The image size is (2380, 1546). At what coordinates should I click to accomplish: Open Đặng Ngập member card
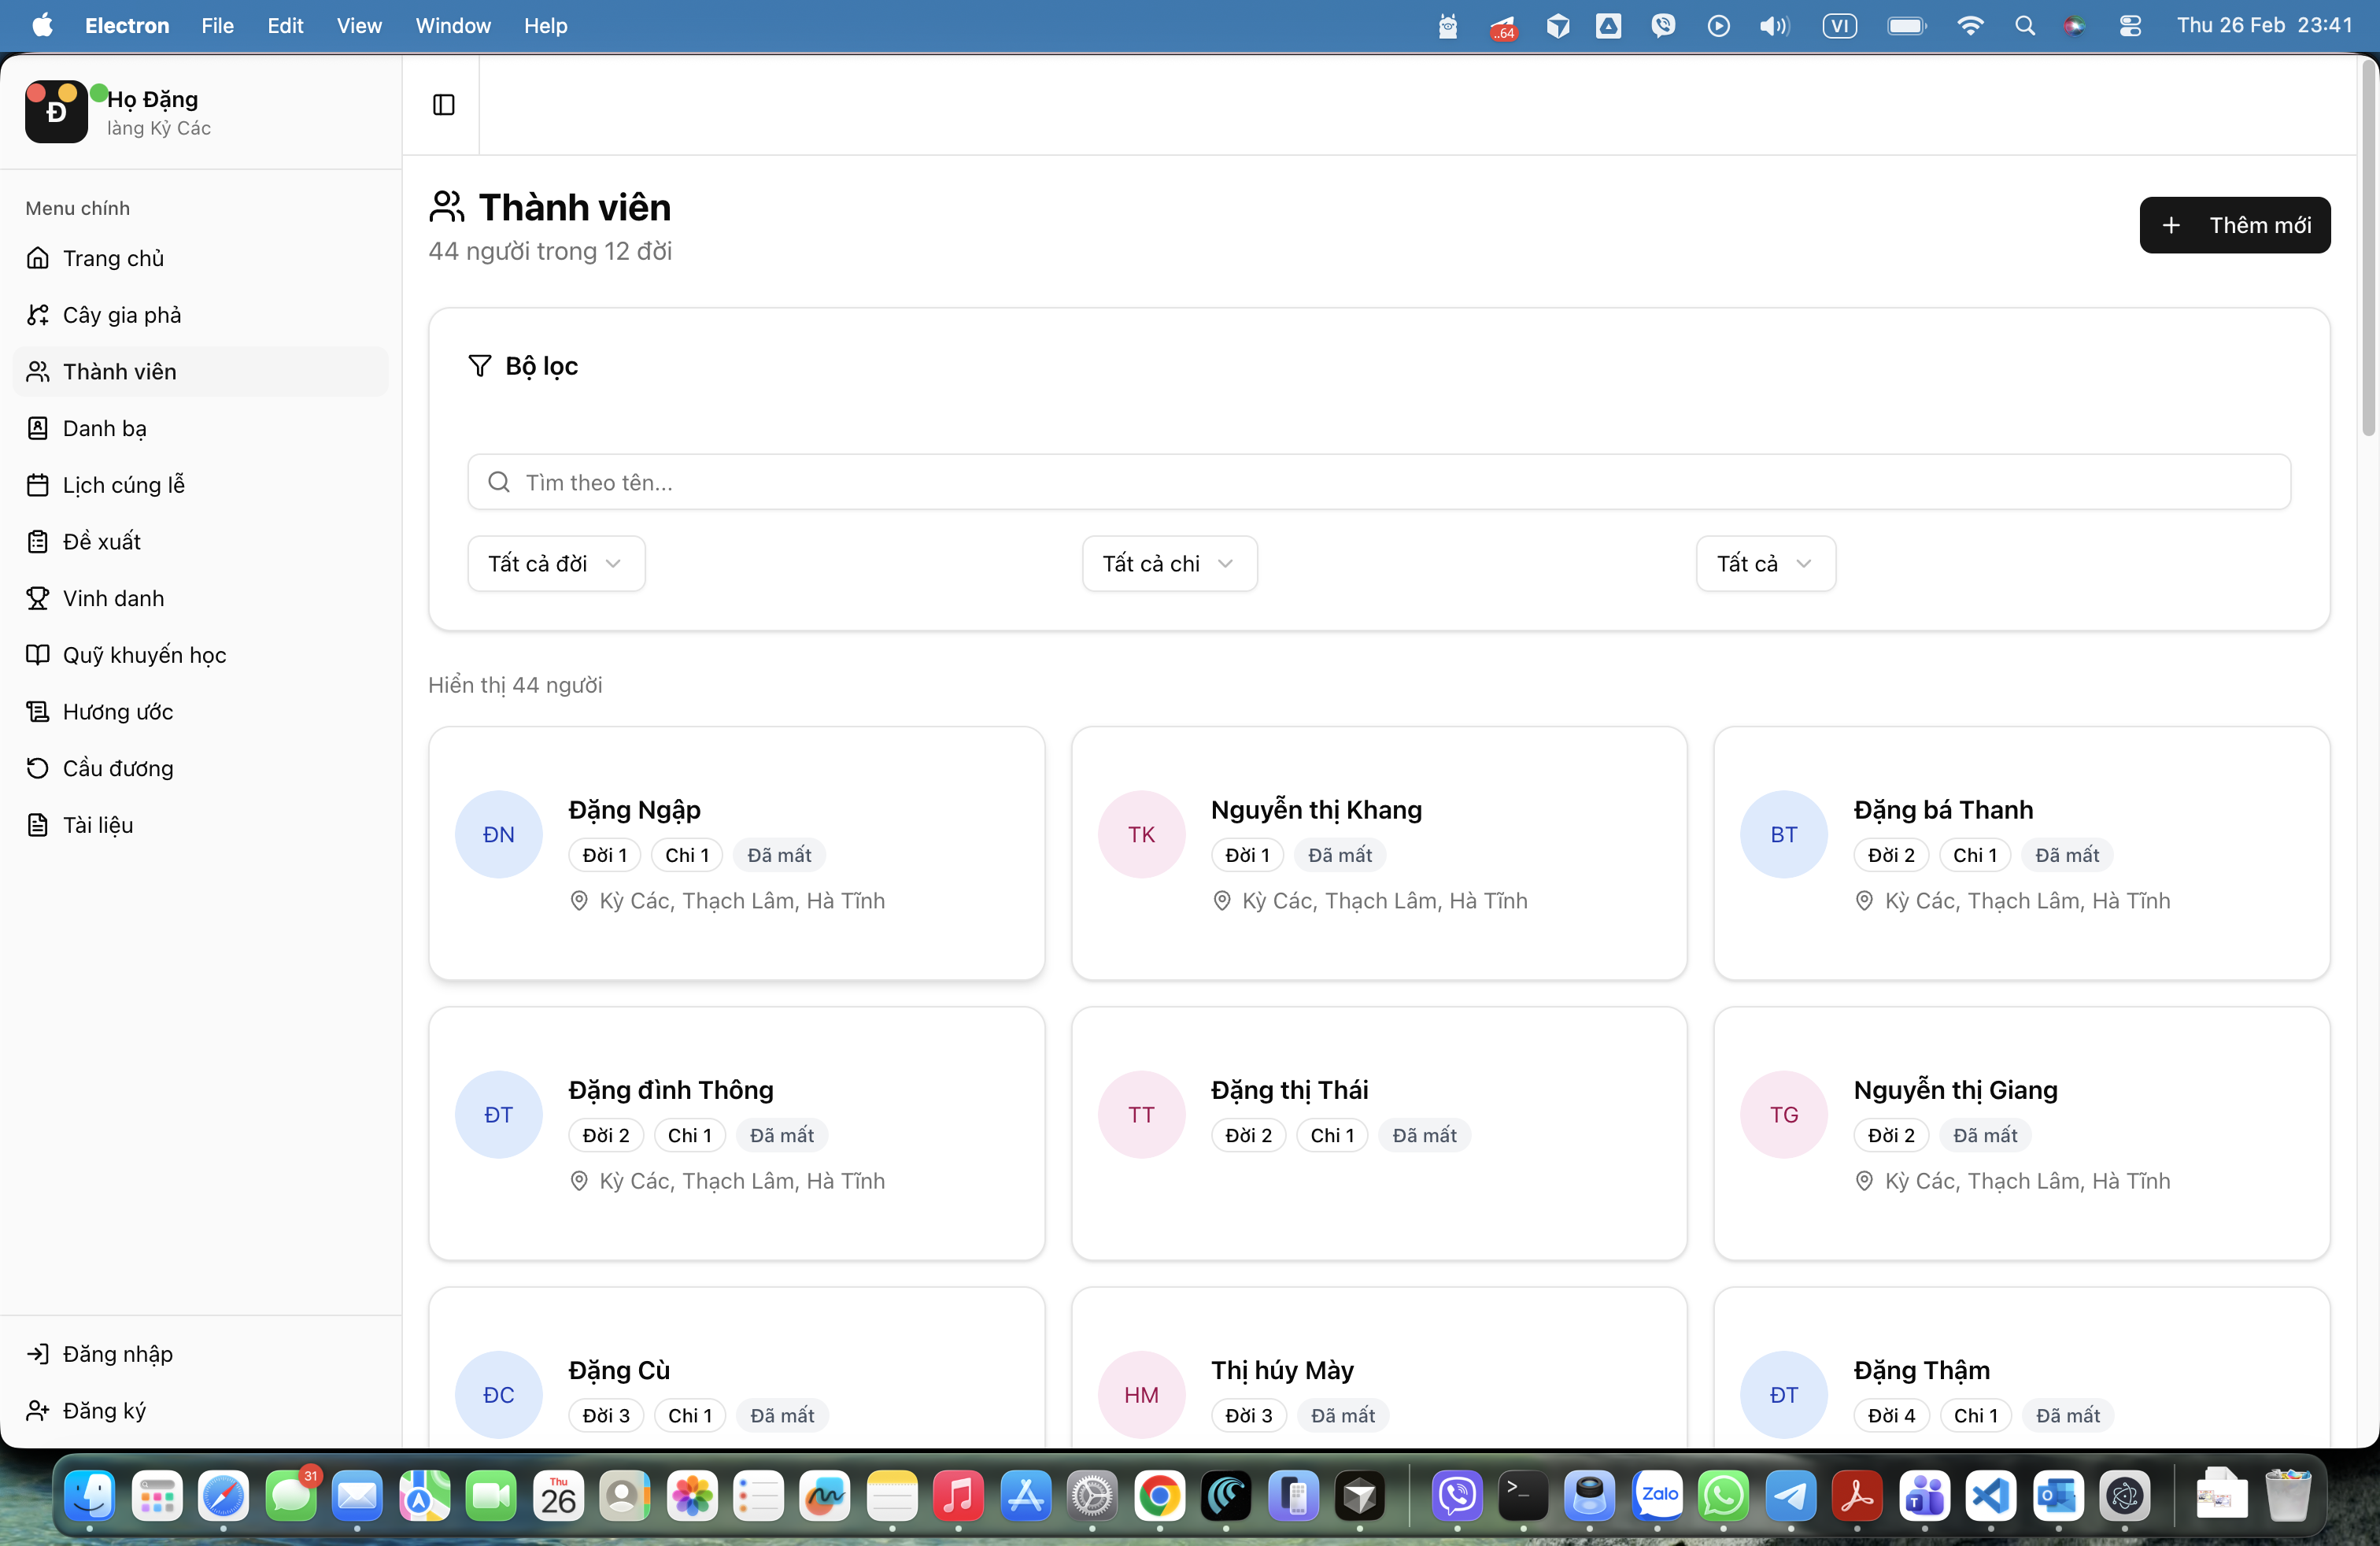tap(736, 852)
